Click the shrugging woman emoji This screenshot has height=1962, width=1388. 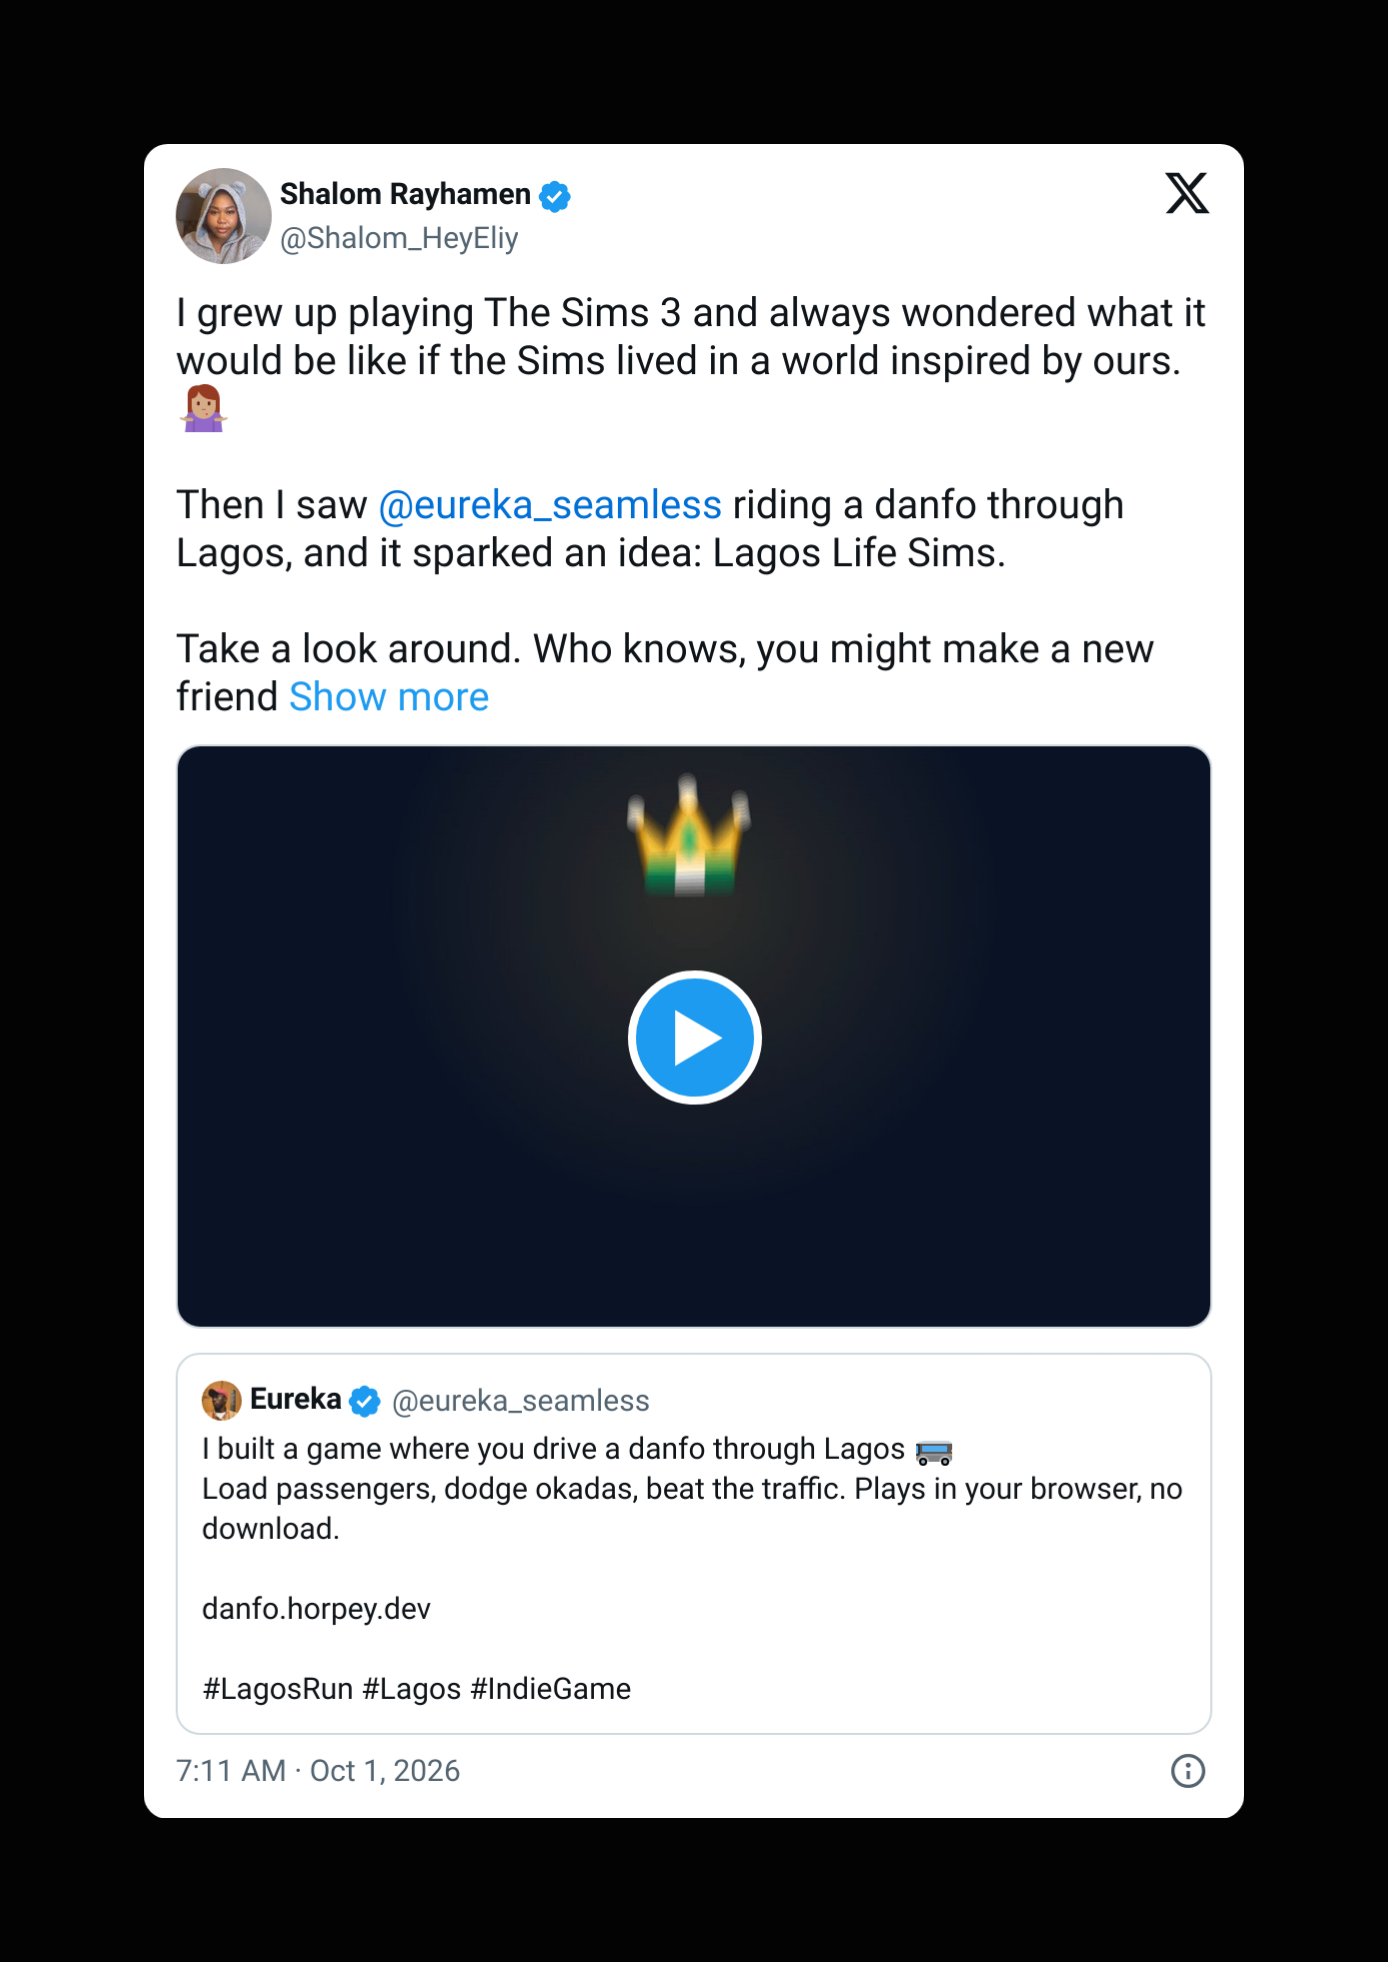point(203,409)
